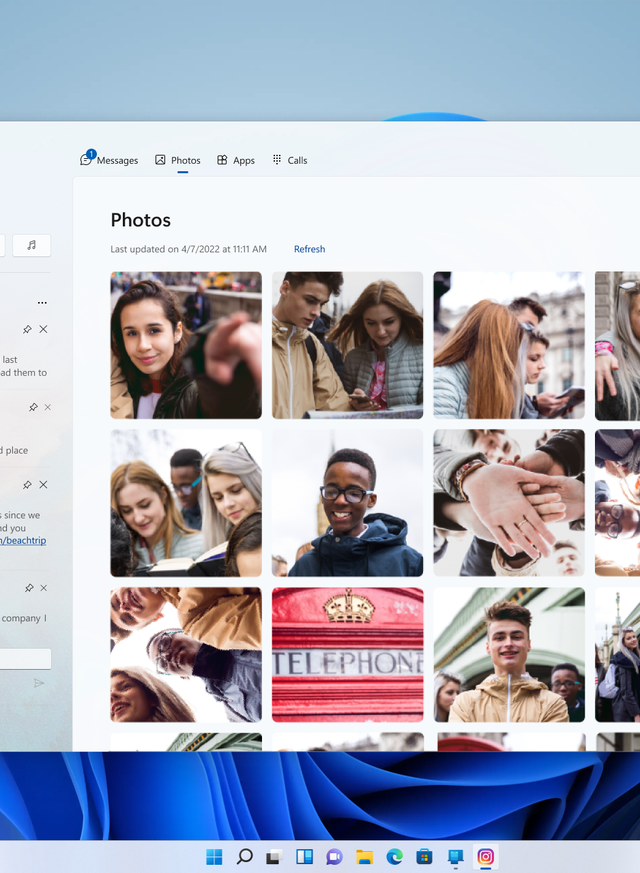Open the Messages tab

click(109, 160)
